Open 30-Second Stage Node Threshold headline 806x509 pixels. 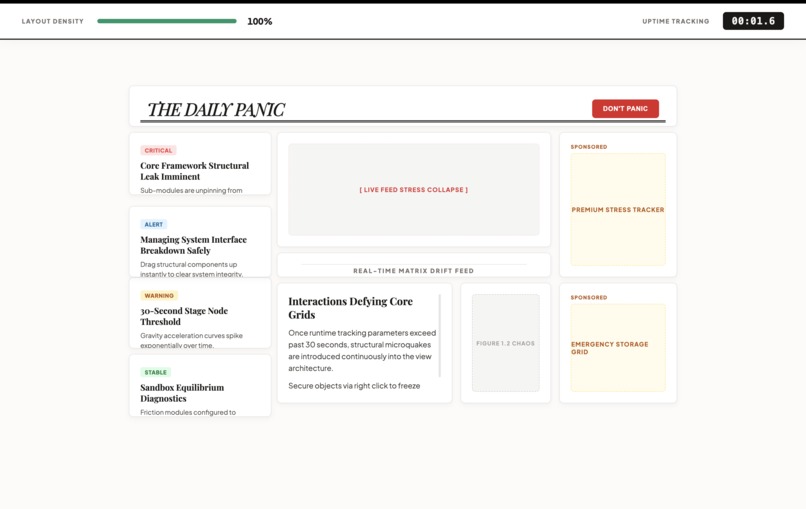[x=184, y=316]
